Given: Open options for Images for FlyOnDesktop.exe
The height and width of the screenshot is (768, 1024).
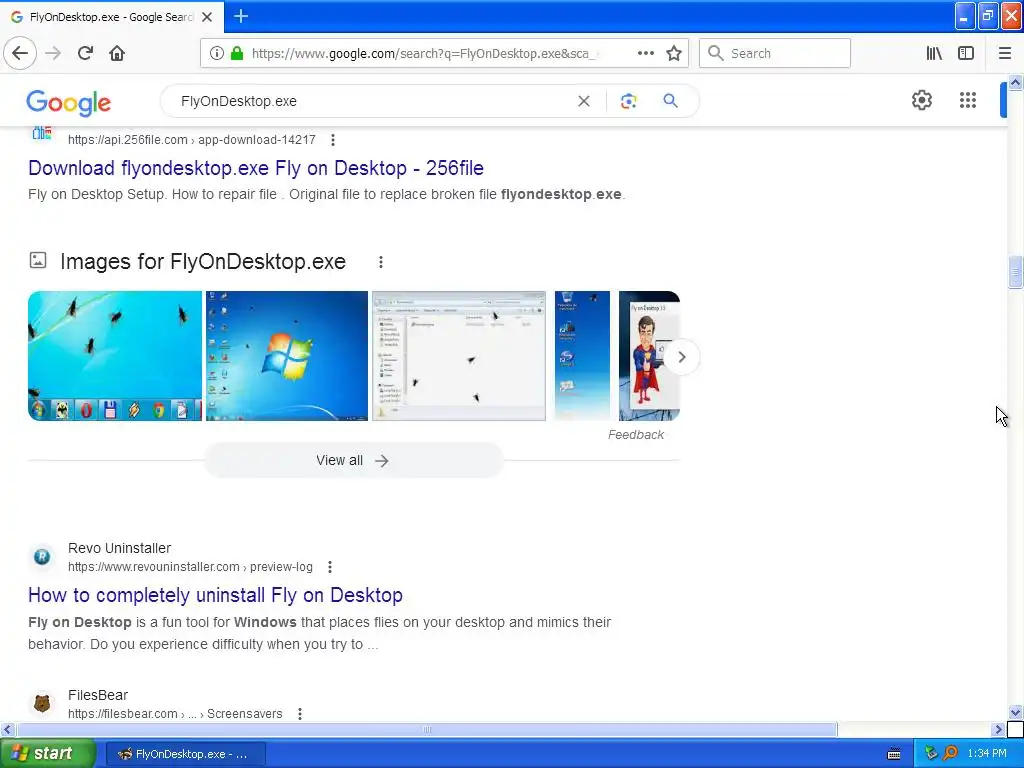Looking at the screenshot, I should tap(381, 262).
